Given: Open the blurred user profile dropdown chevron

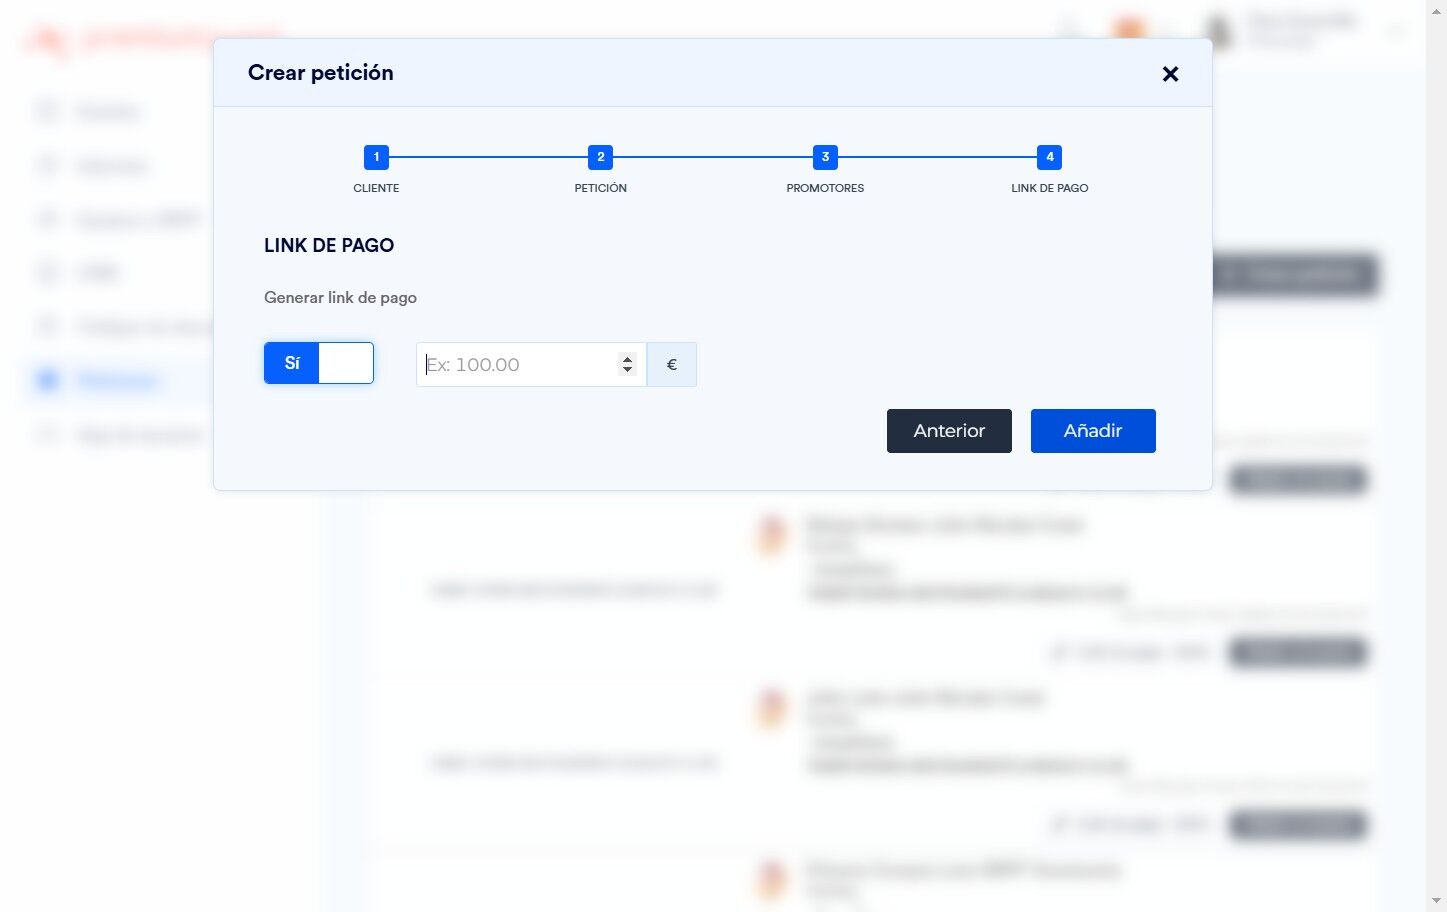Looking at the screenshot, I should click(x=1395, y=32).
